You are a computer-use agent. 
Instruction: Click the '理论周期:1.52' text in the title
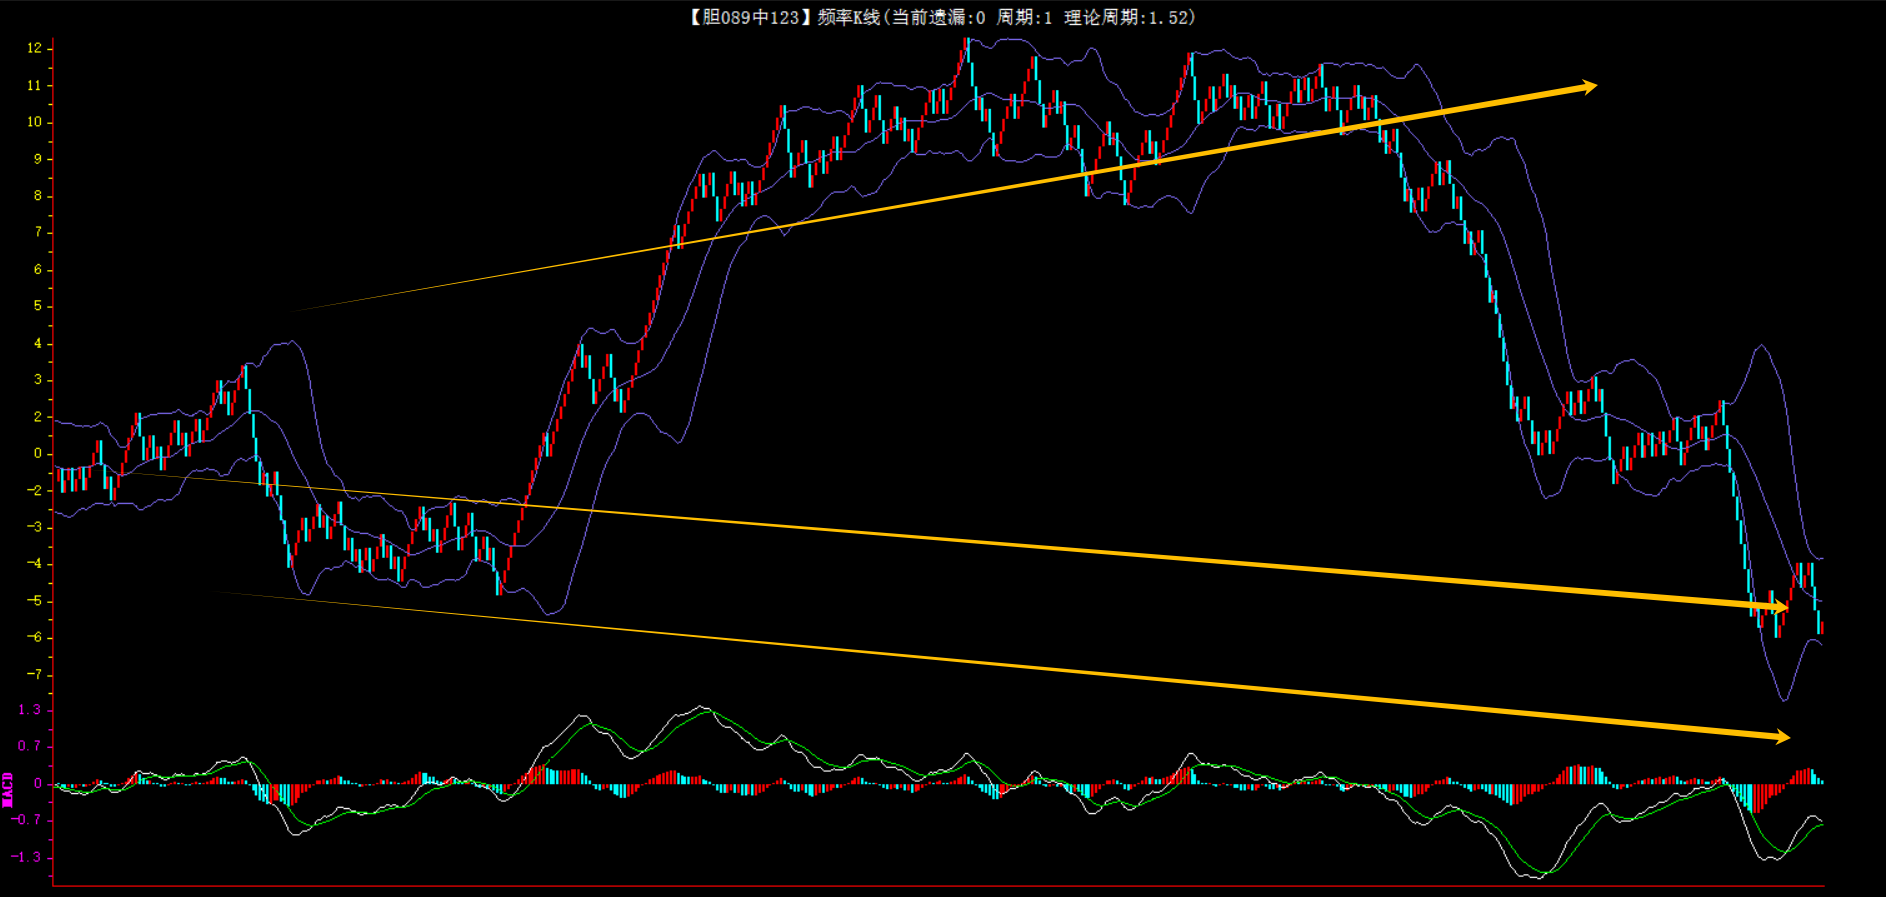(1129, 17)
